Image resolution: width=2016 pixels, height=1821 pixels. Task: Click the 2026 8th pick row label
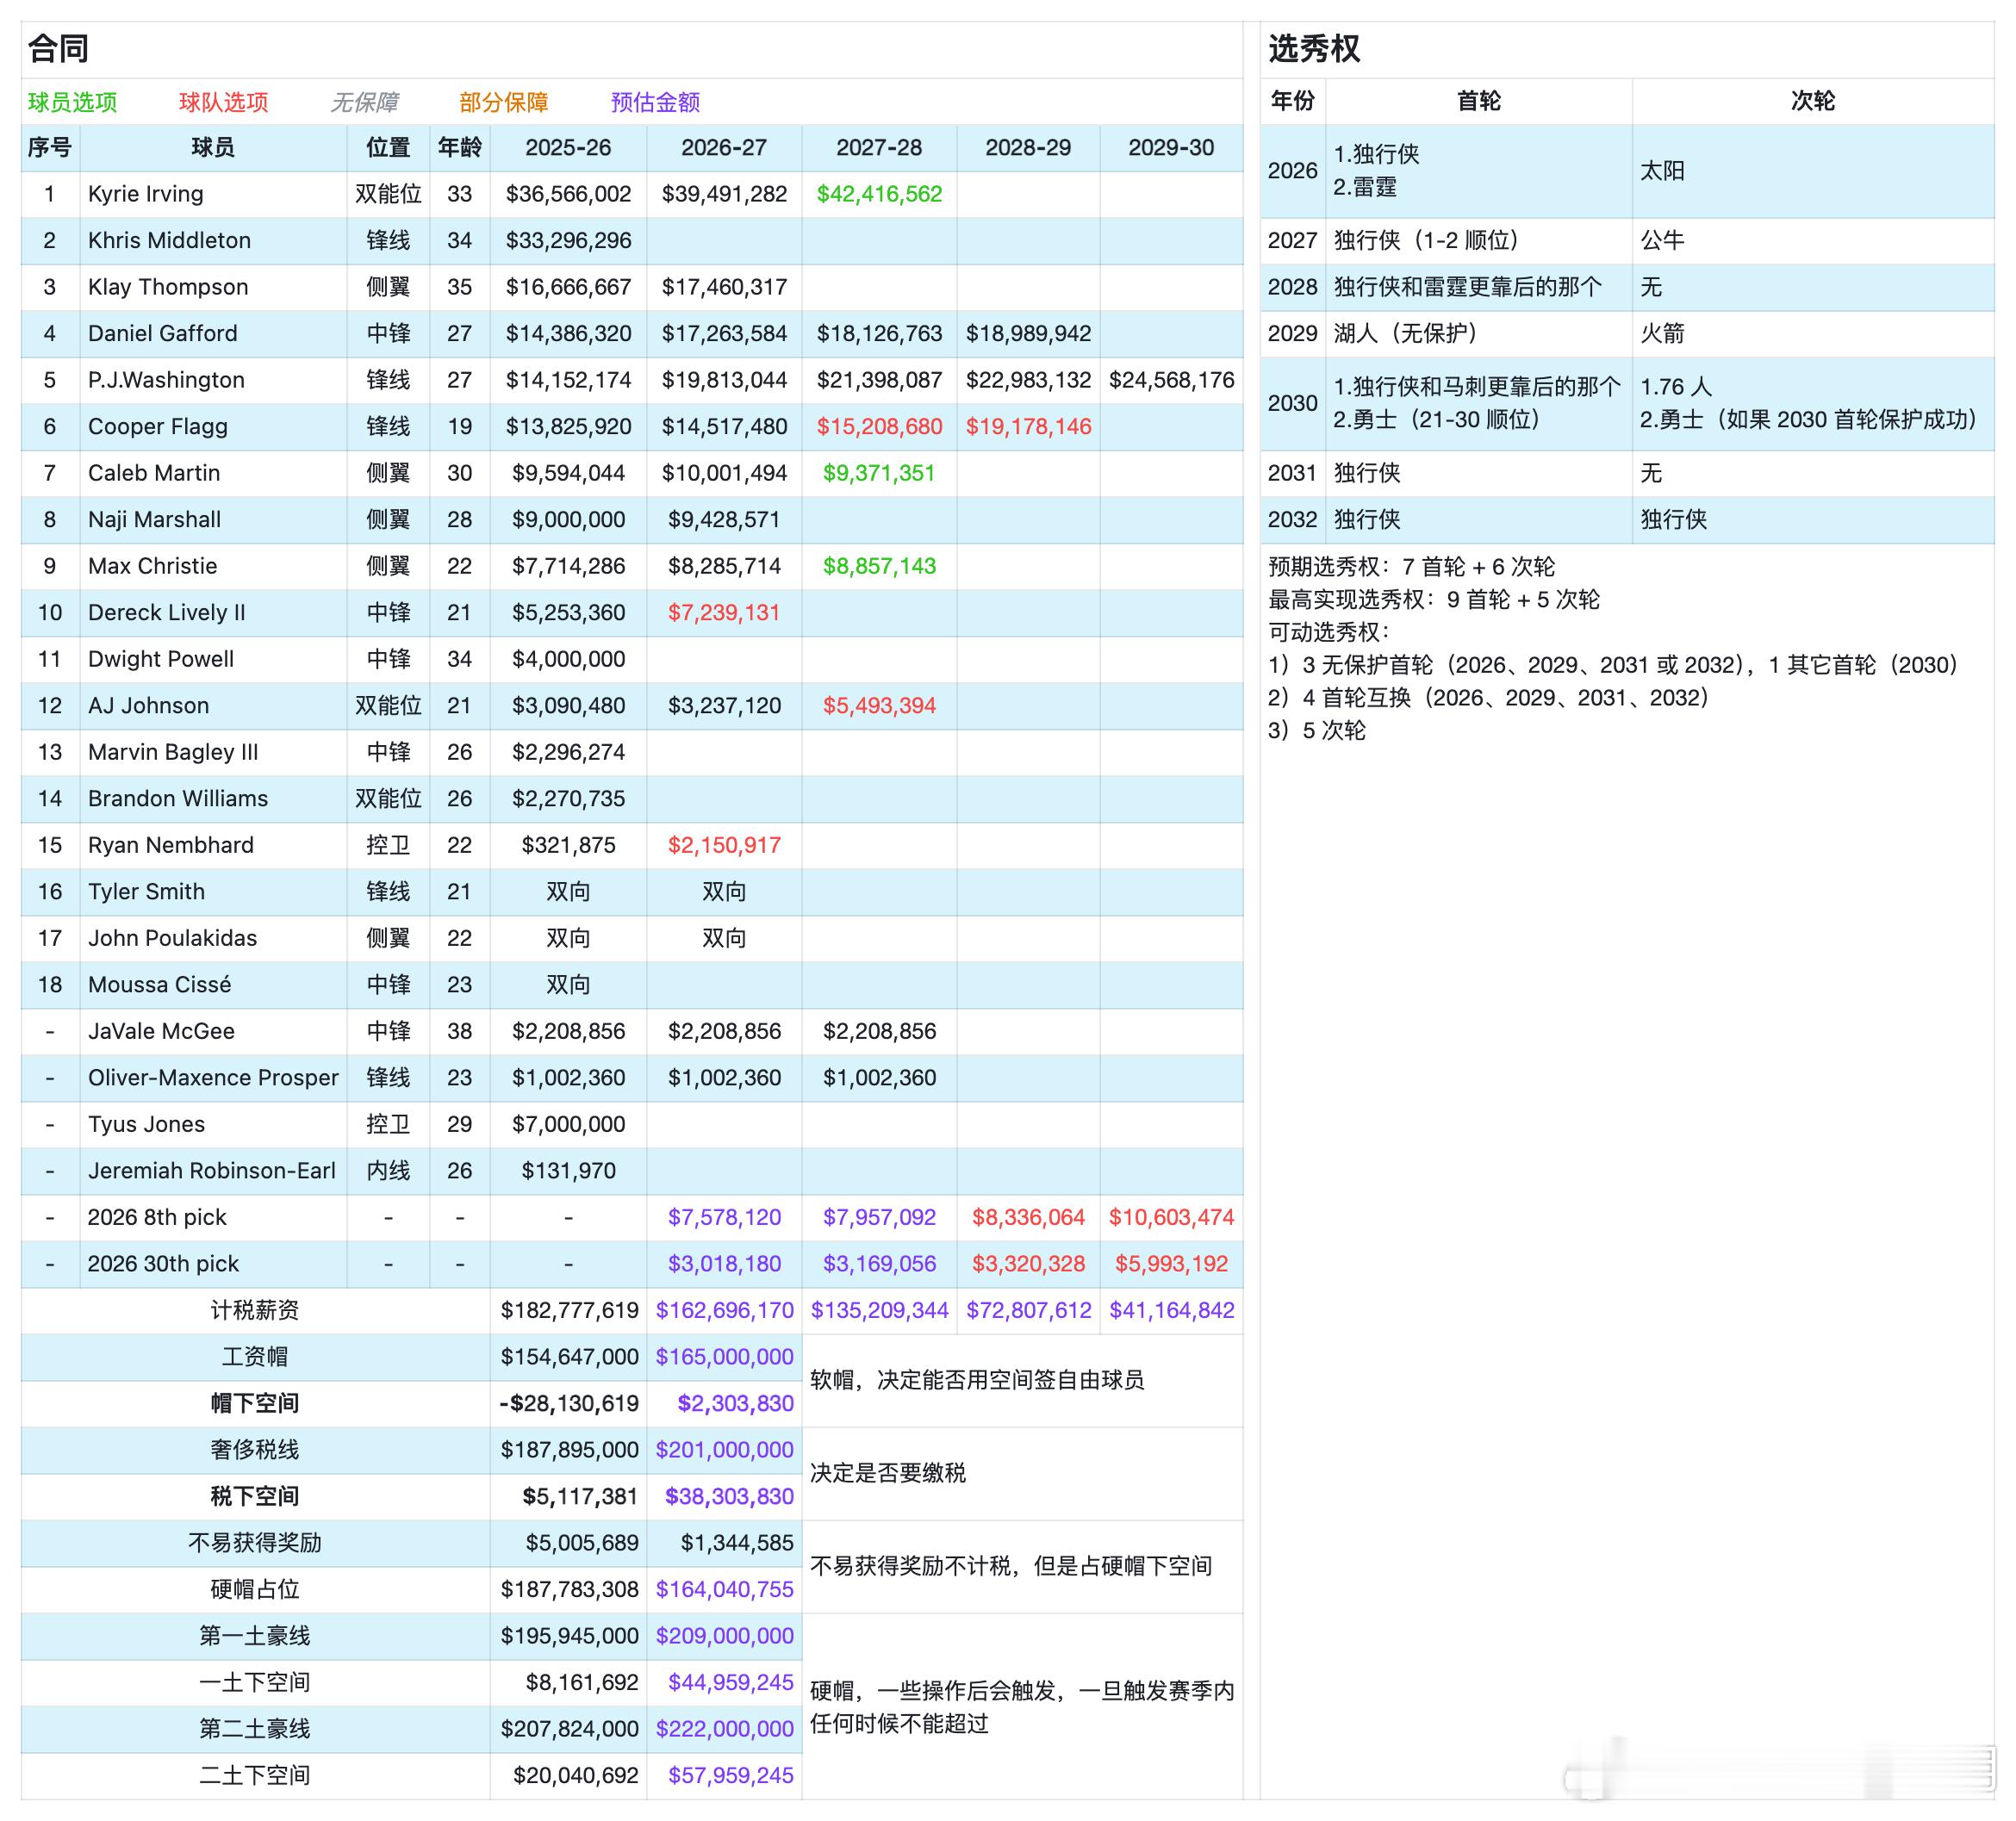click(x=157, y=1217)
